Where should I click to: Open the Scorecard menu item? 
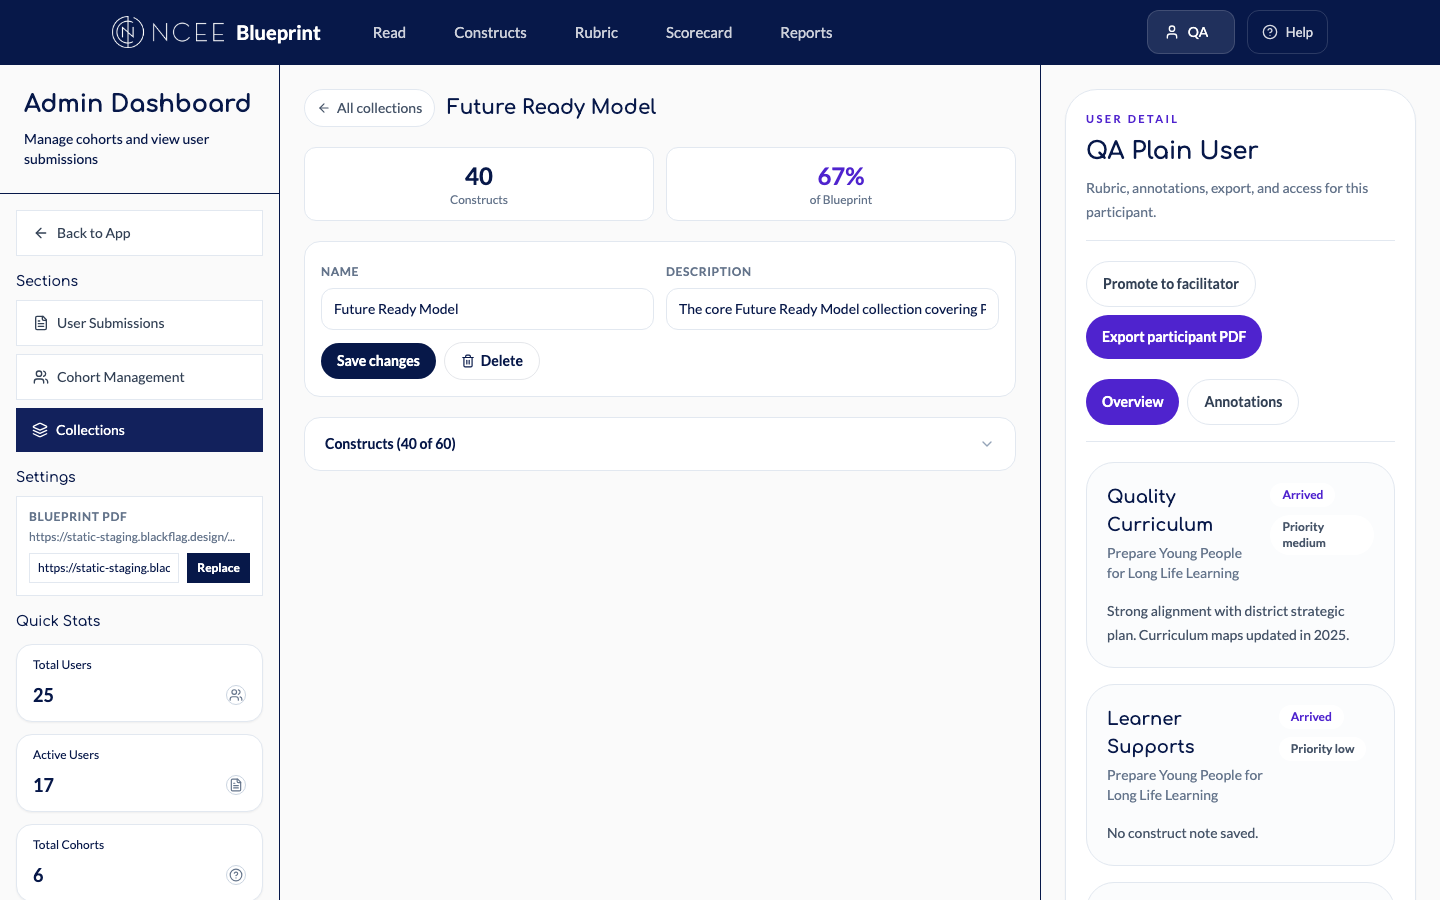point(698,33)
